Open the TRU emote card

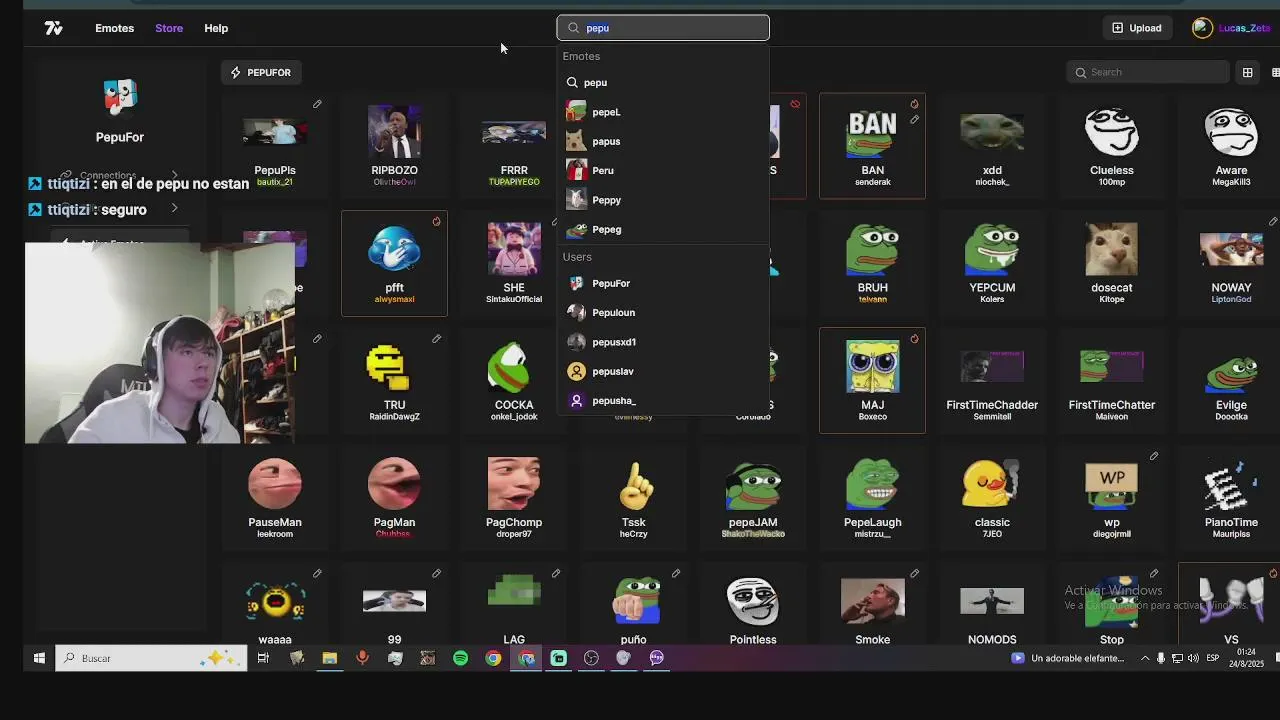(x=394, y=380)
